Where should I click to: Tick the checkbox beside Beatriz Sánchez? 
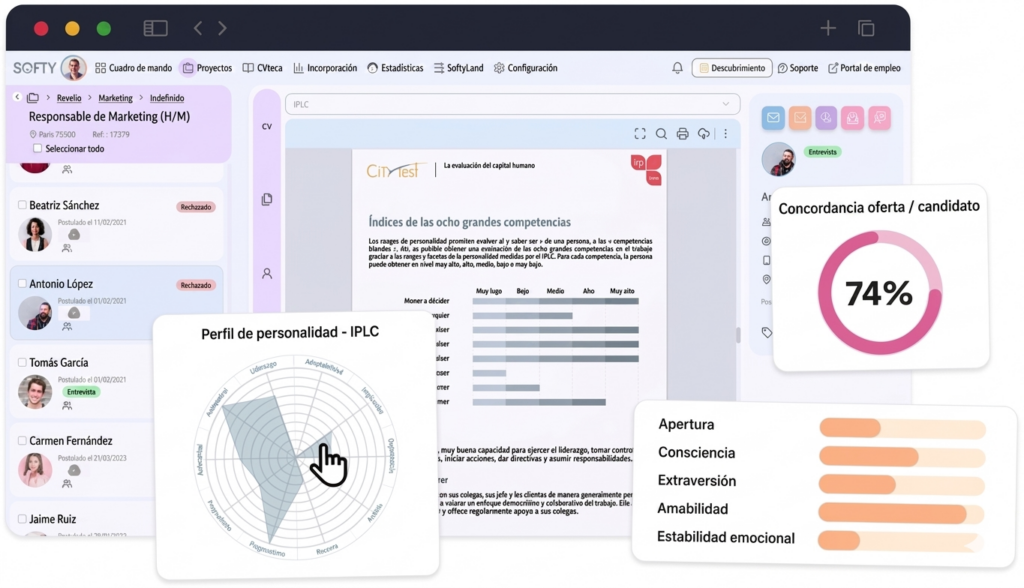click(x=22, y=205)
